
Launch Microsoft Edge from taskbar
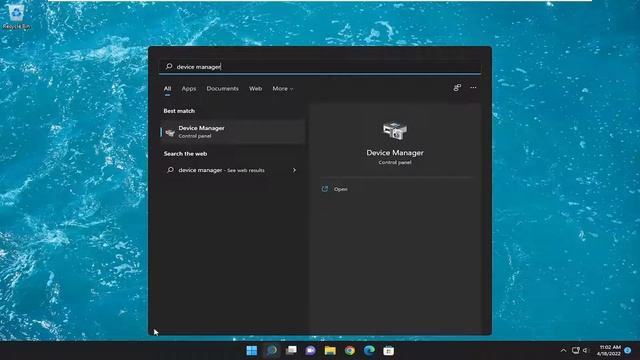[369, 351]
